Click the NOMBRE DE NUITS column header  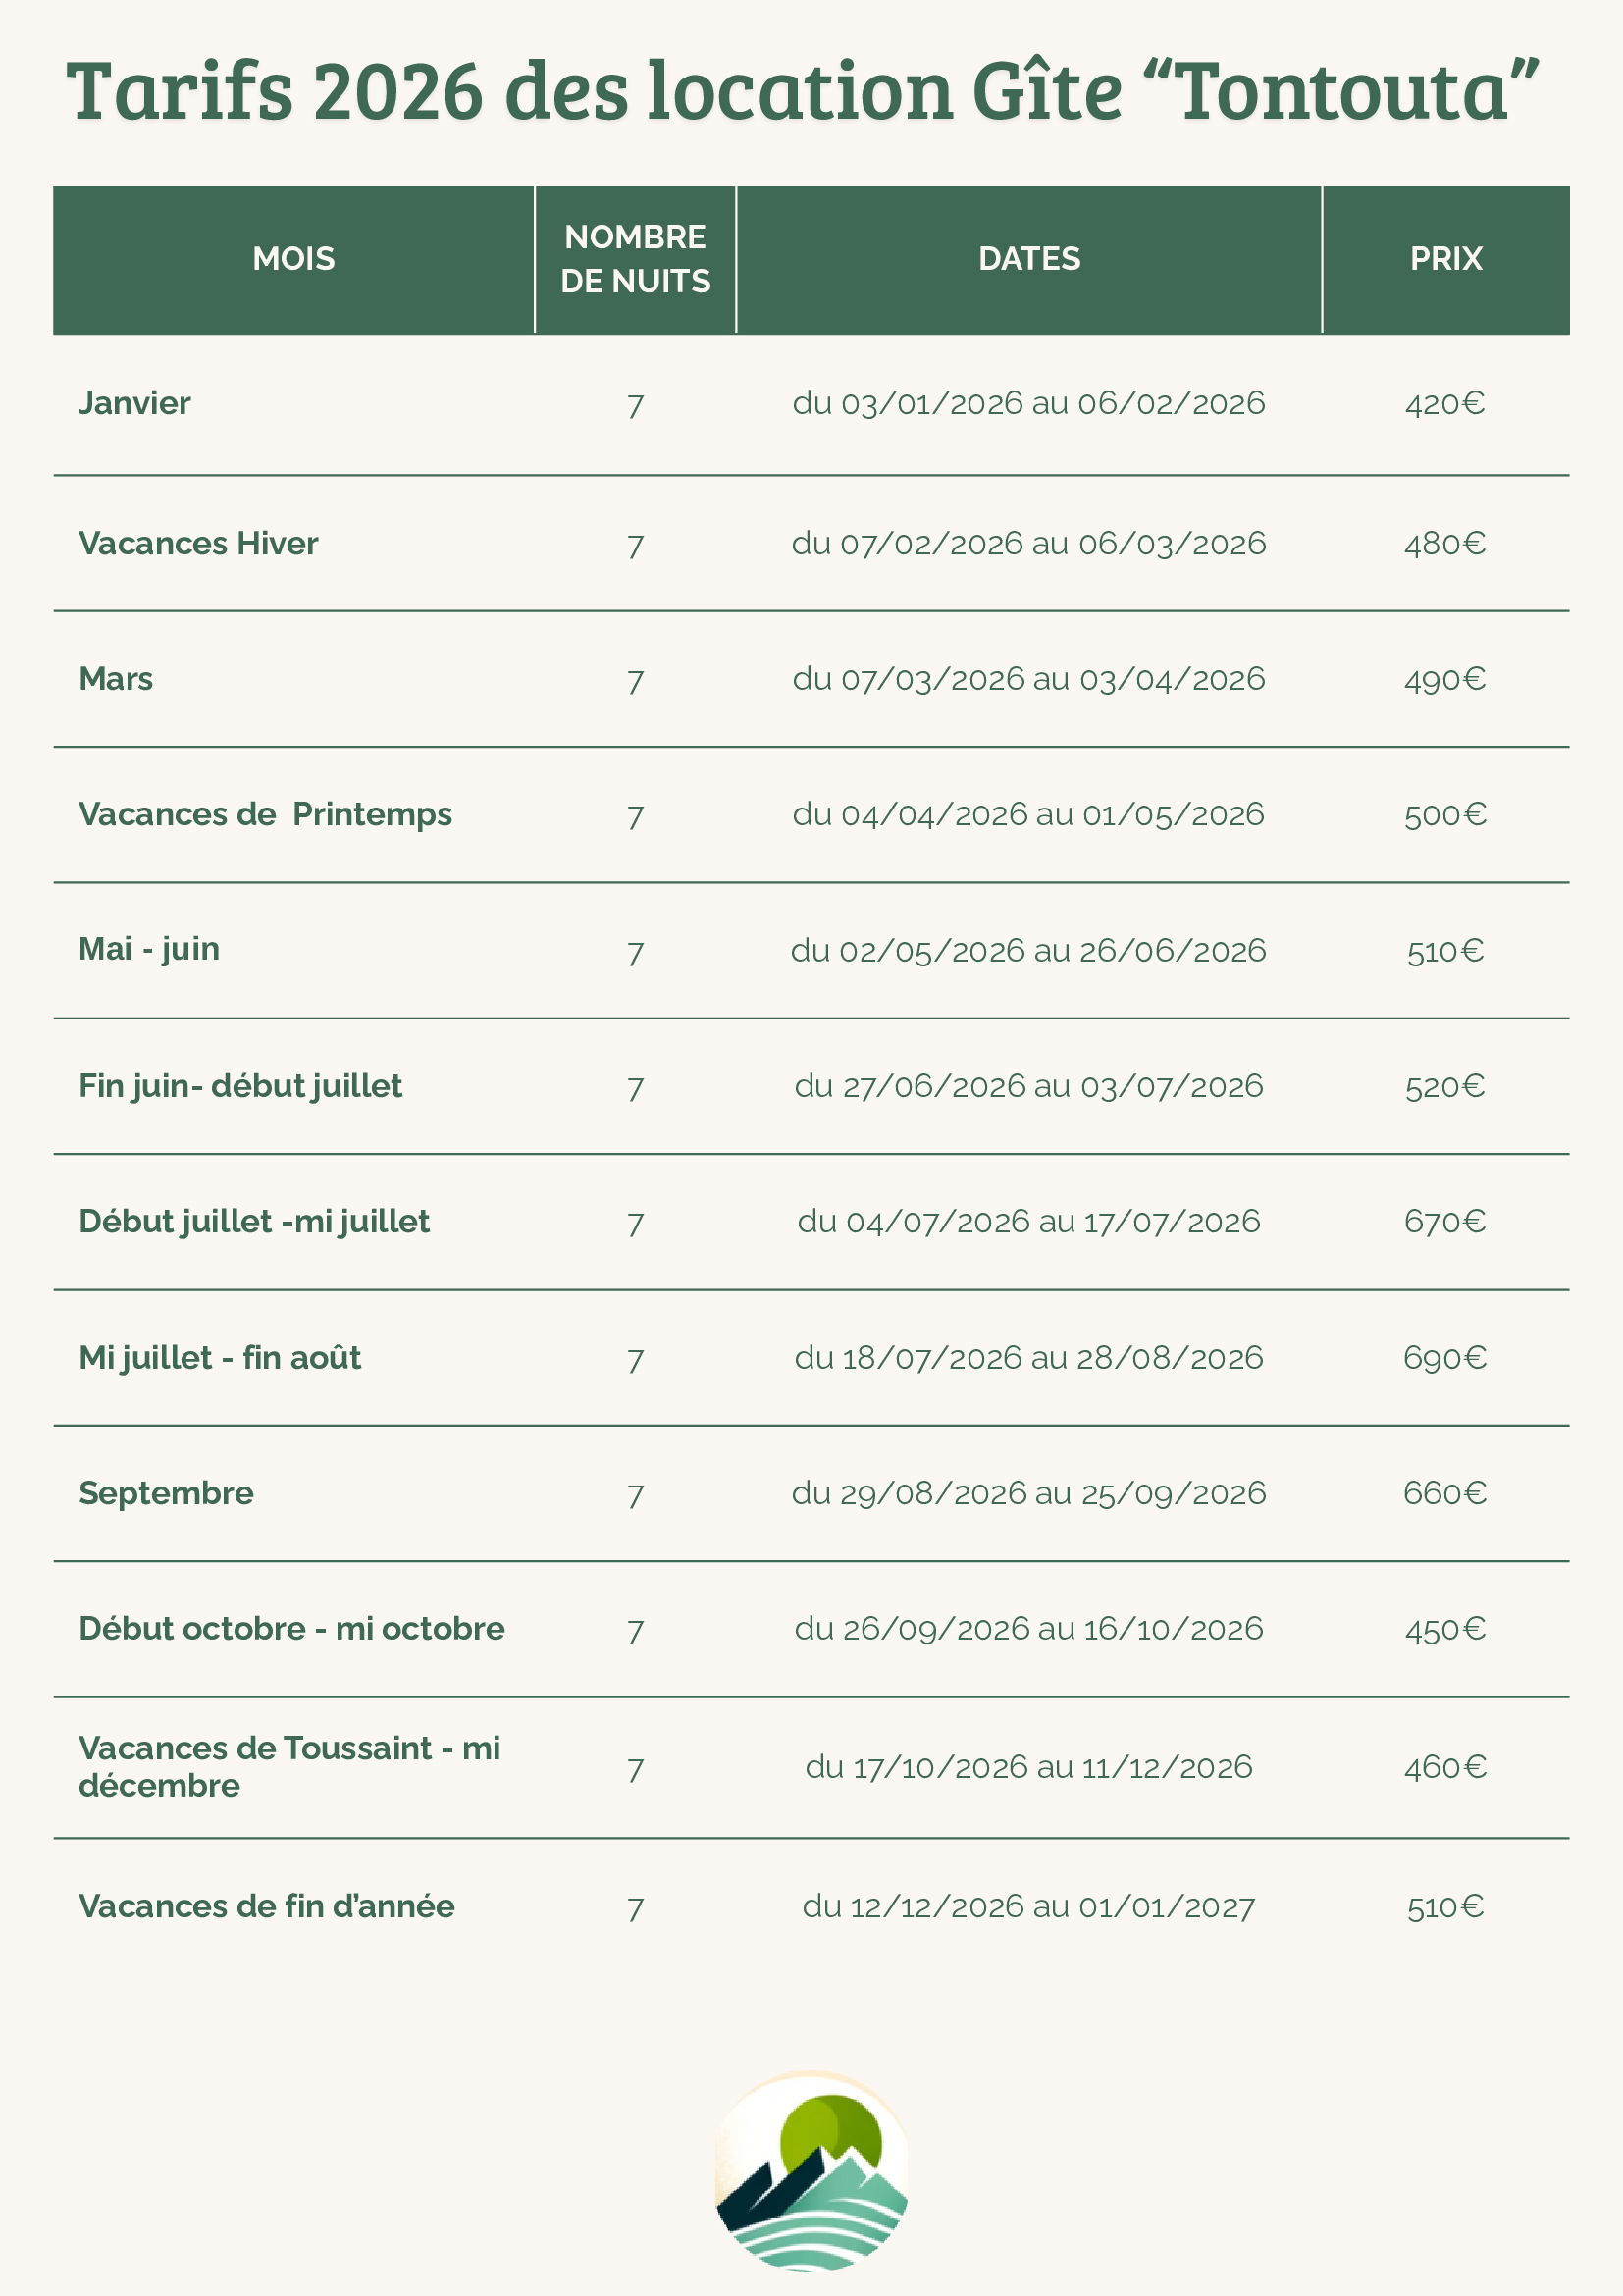(635, 259)
